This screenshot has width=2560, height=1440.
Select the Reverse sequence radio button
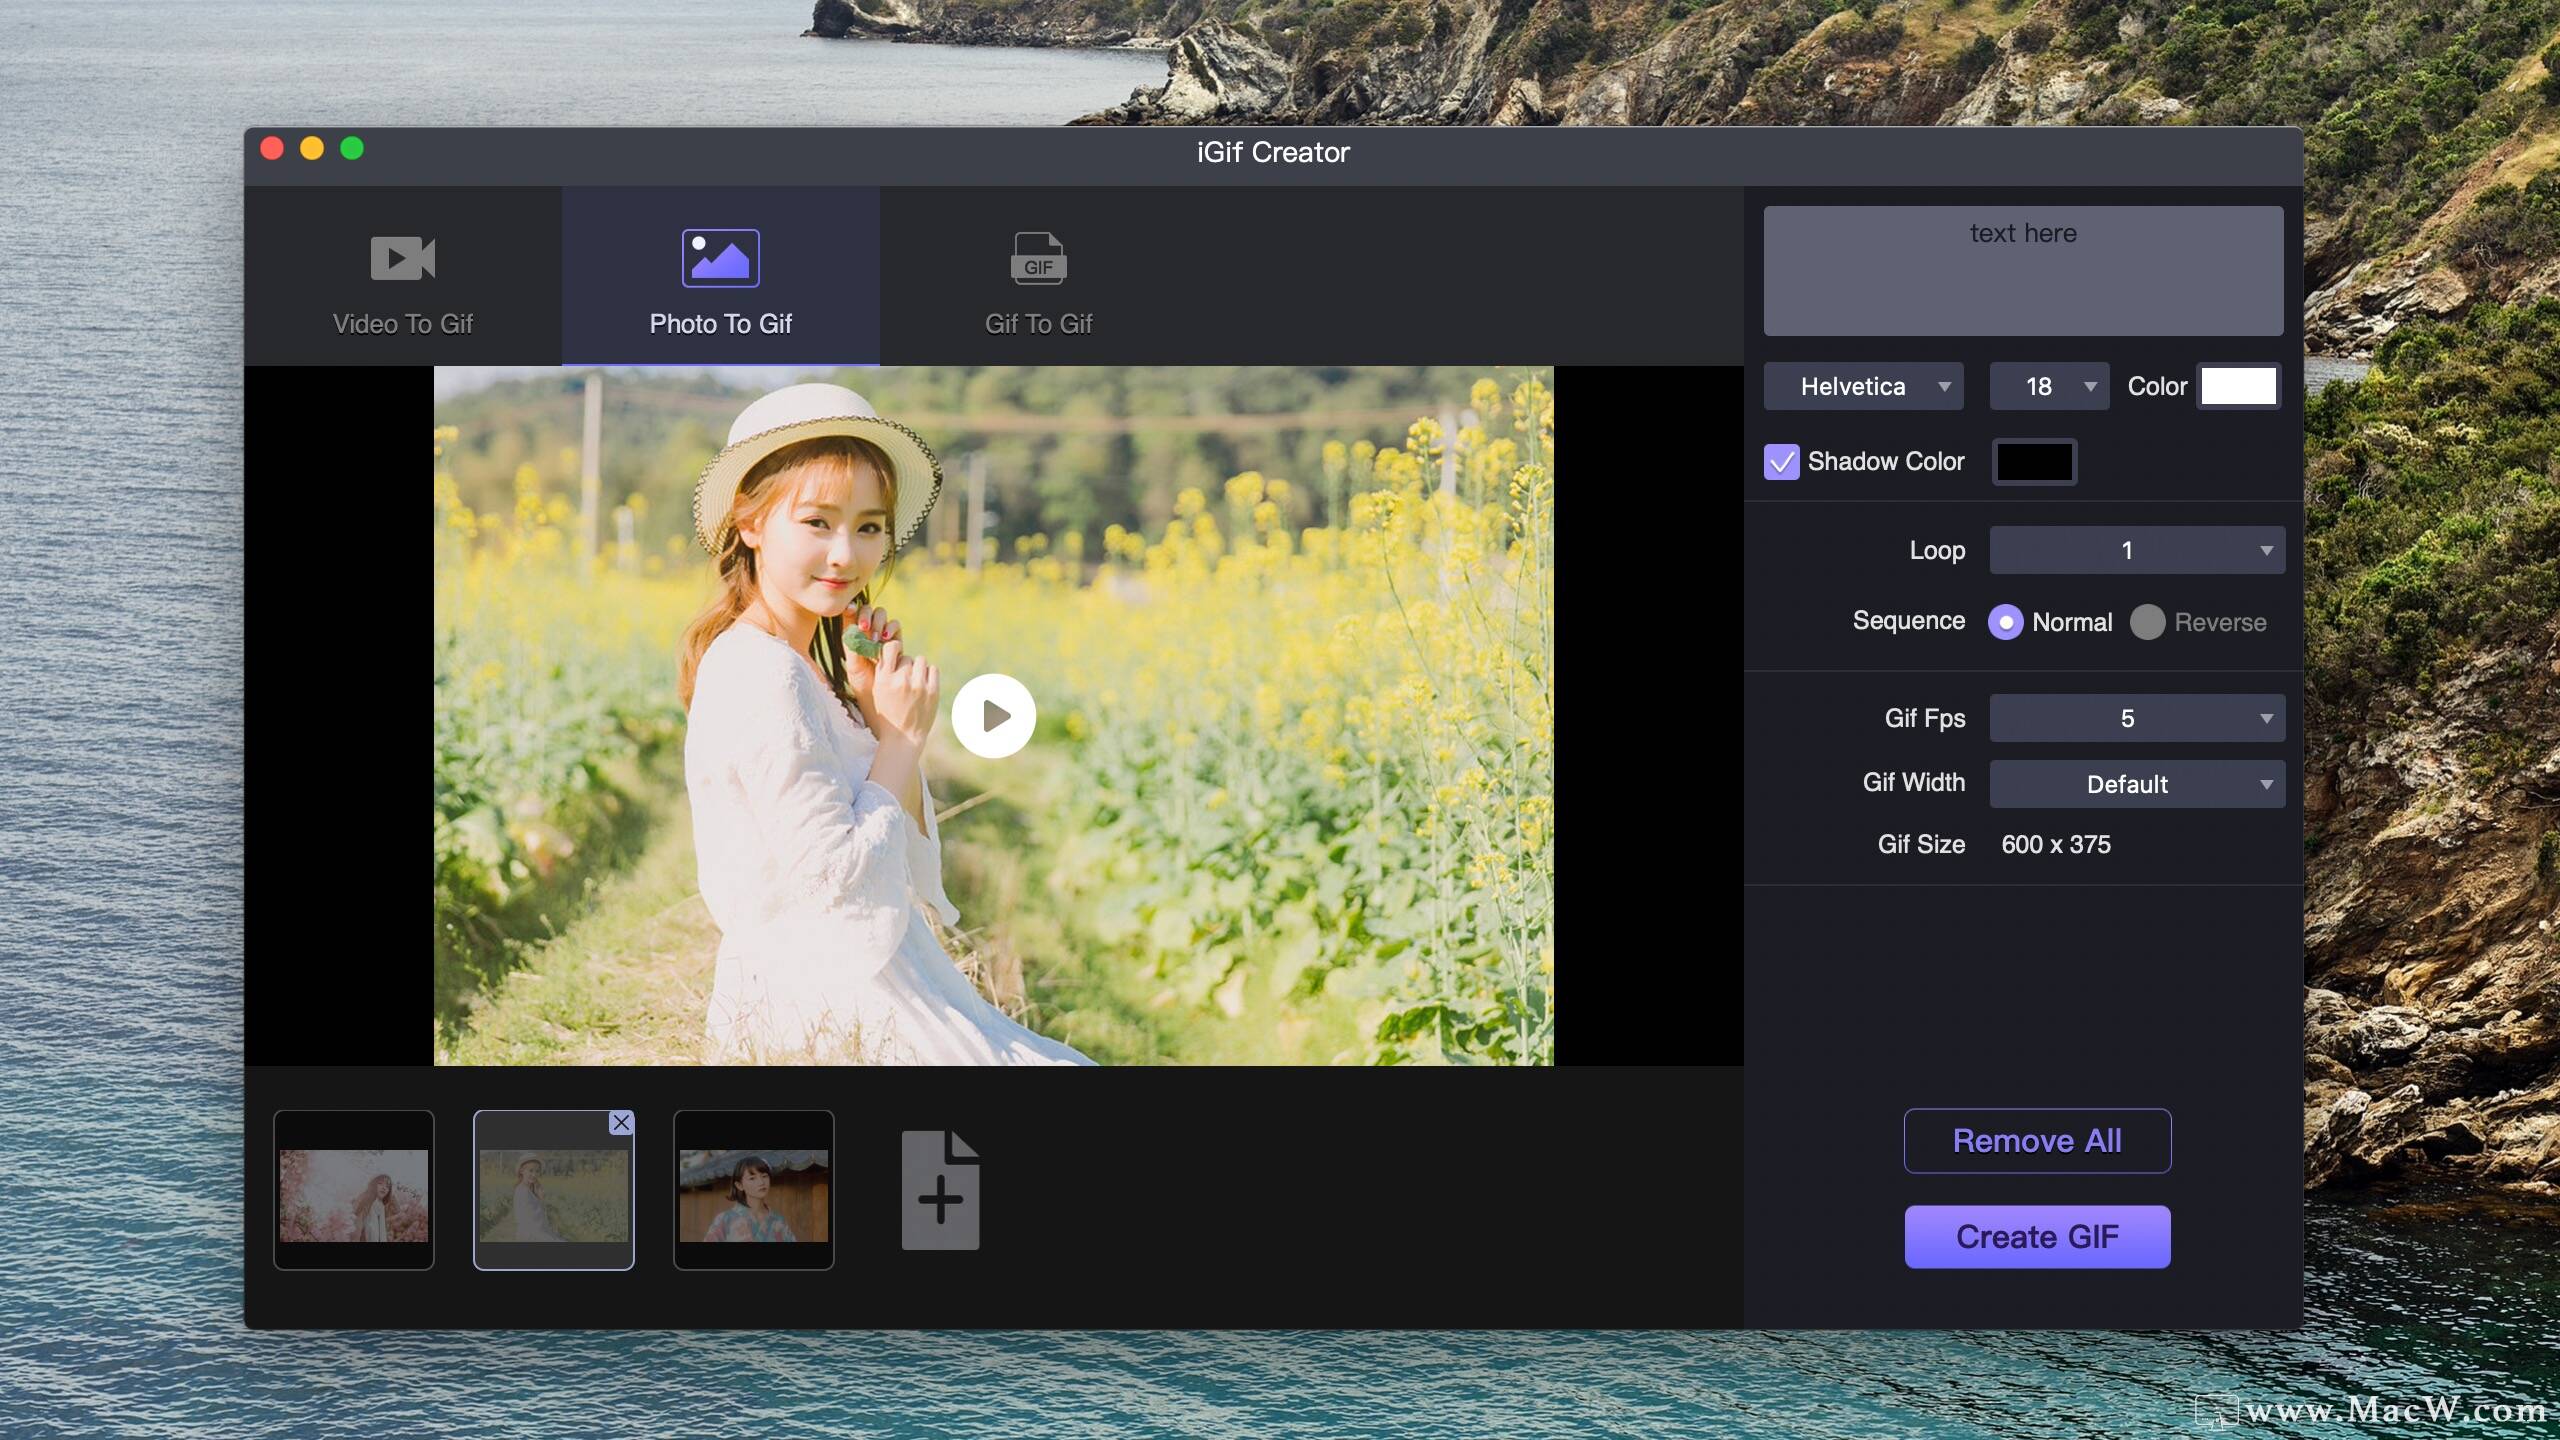click(2147, 622)
